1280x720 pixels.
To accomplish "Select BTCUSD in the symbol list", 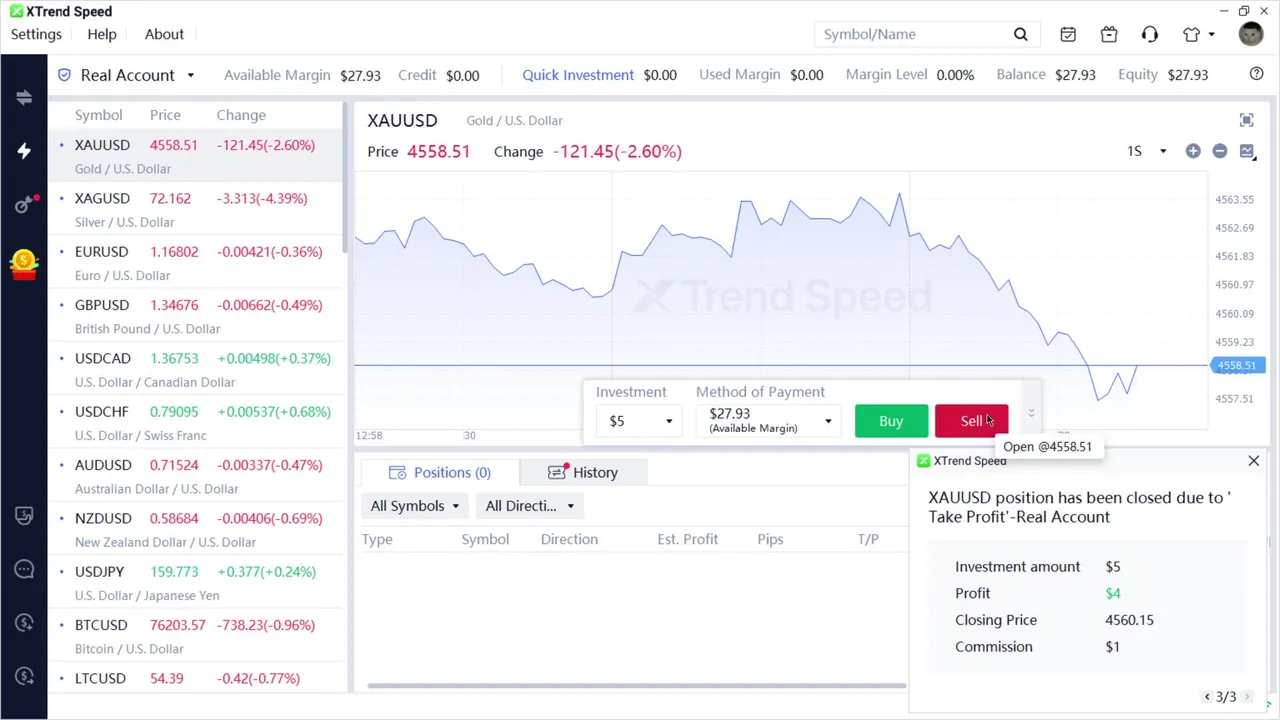I will [x=101, y=625].
